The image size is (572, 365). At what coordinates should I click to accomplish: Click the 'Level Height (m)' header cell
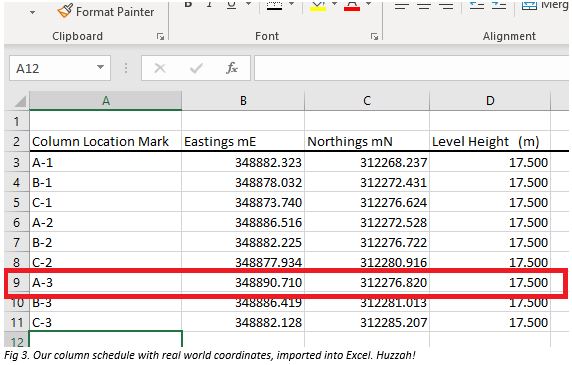(490, 141)
